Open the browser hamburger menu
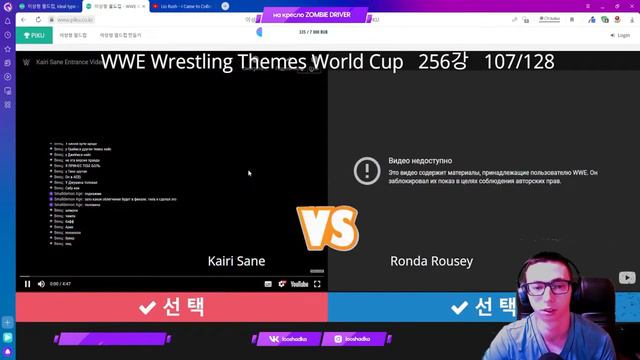The height and width of the screenshot is (360, 640). pos(588,7)
